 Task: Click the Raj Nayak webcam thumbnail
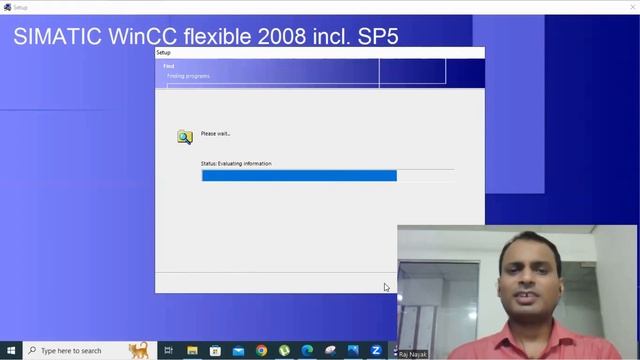pyautogui.click(x=517, y=292)
